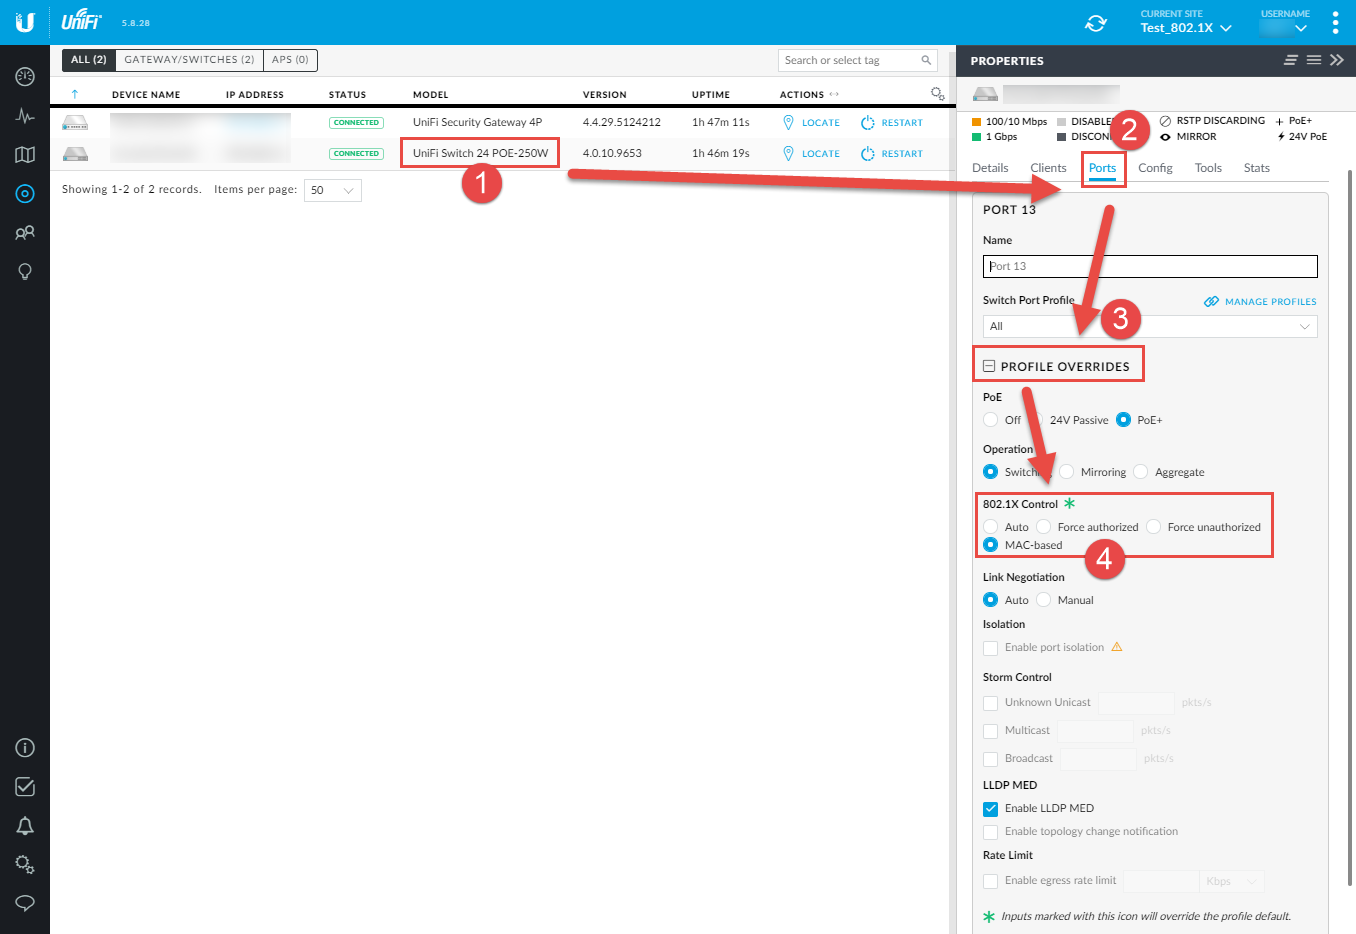Open the Insights lightbulb in sidebar
This screenshot has width=1356, height=934.
coord(25,272)
